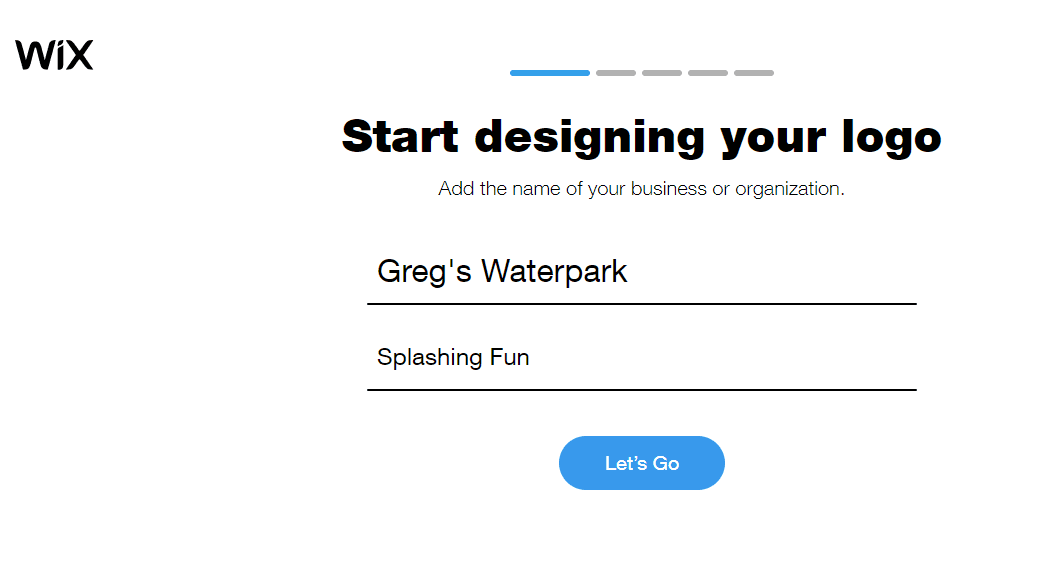
Task: Click the Let's Go button
Action: (642, 463)
